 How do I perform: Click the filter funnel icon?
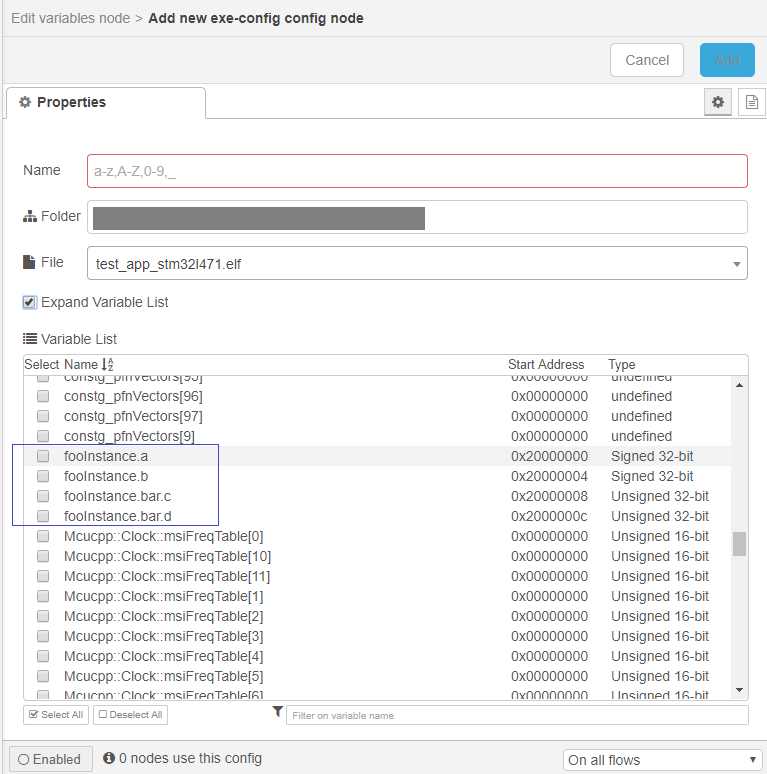point(277,712)
